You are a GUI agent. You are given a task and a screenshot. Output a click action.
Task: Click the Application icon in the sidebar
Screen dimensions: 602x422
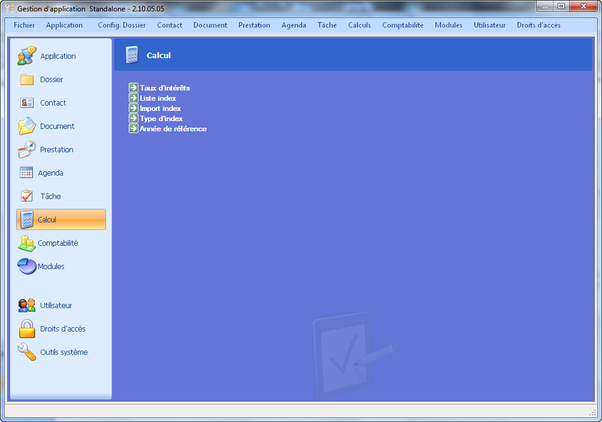point(27,56)
